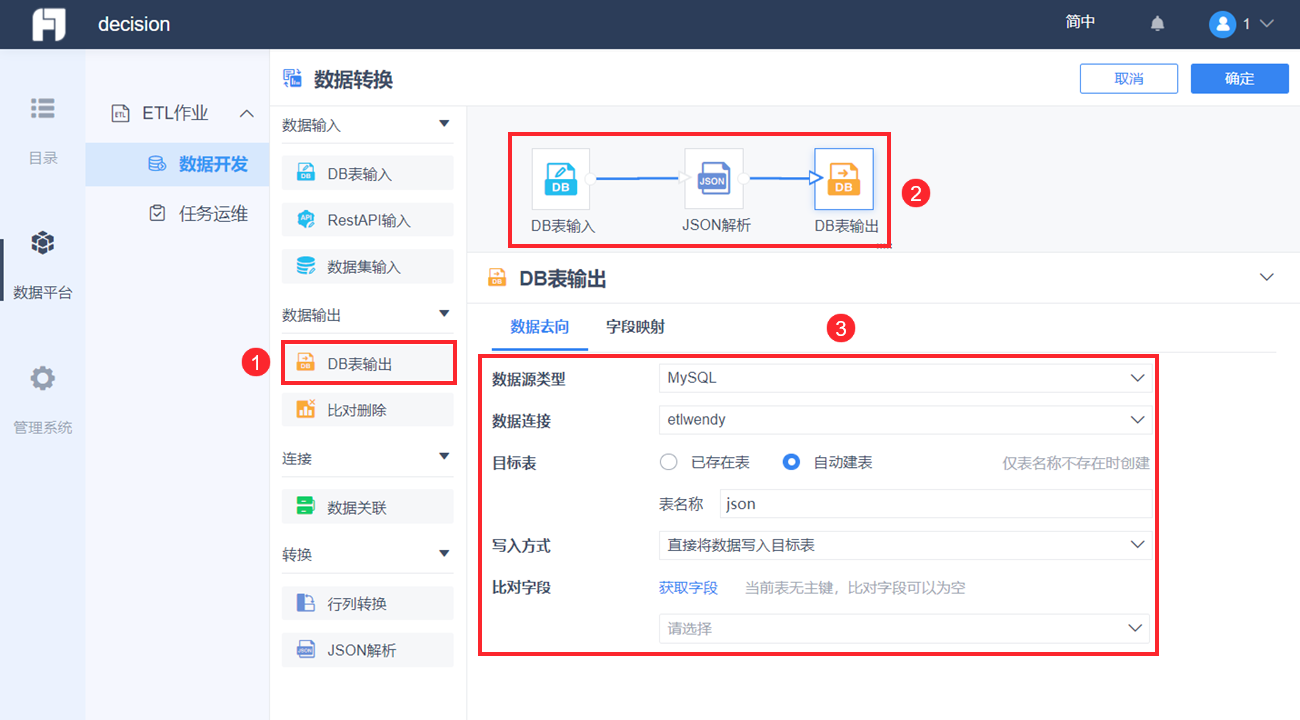
Task: Click the 确定 button
Action: click(x=1240, y=79)
